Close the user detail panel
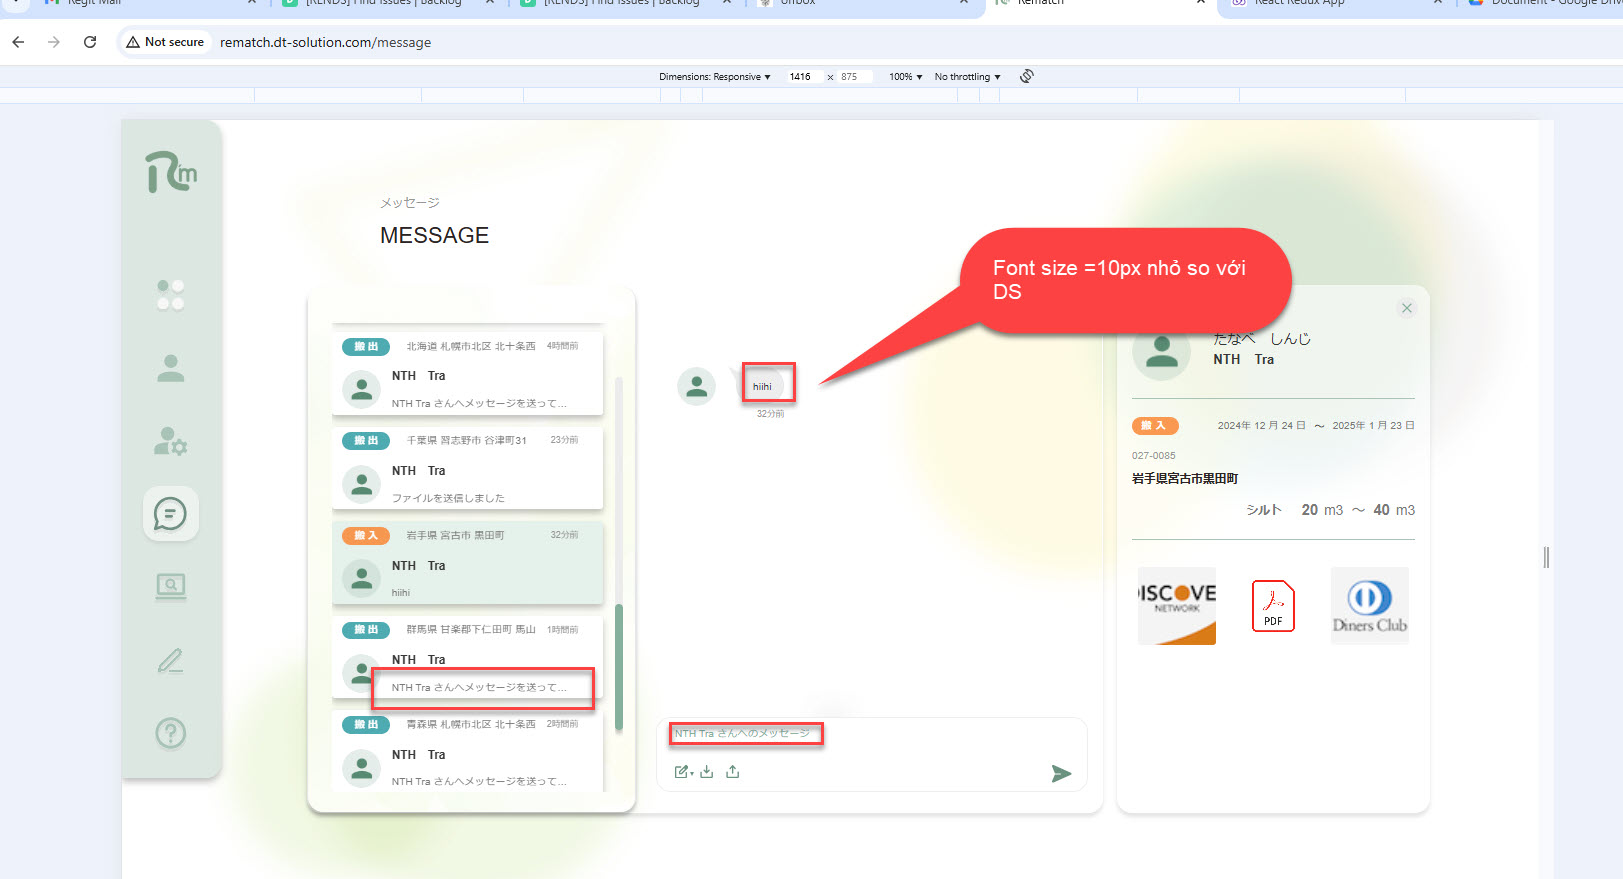Image resolution: width=1623 pixels, height=879 pixels. pos(1407,308)
